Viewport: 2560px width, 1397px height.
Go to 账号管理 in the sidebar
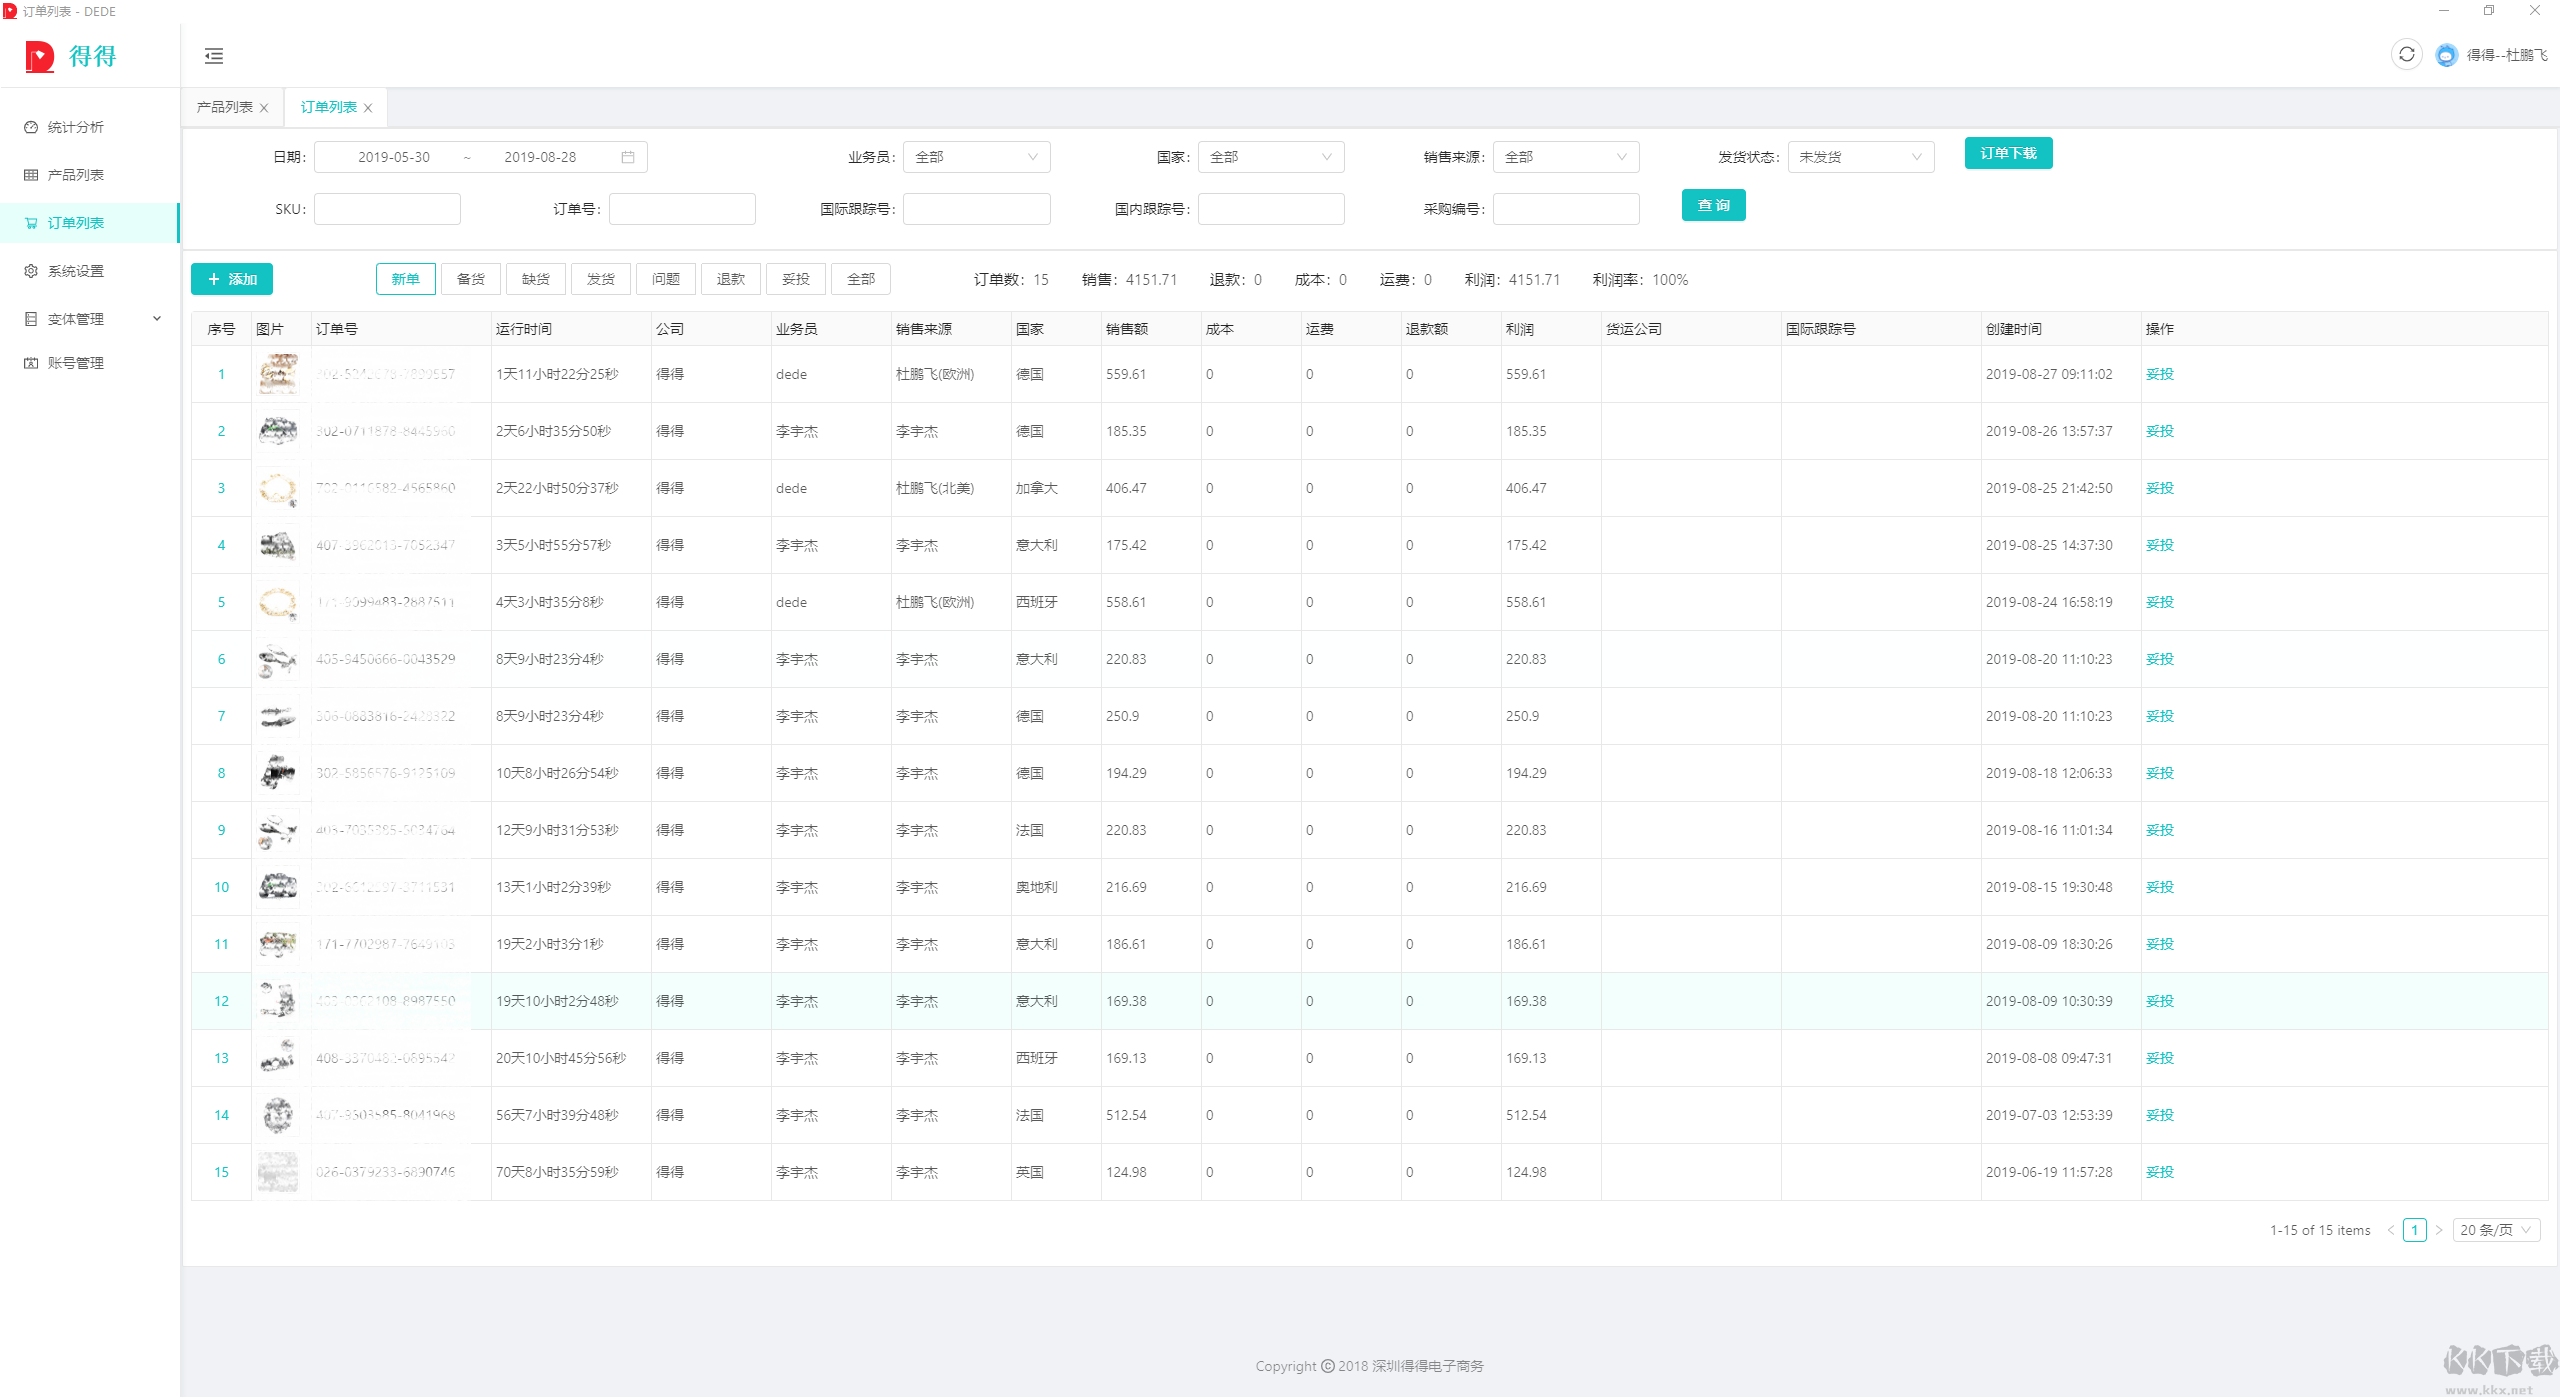click(x=75, y=363)
